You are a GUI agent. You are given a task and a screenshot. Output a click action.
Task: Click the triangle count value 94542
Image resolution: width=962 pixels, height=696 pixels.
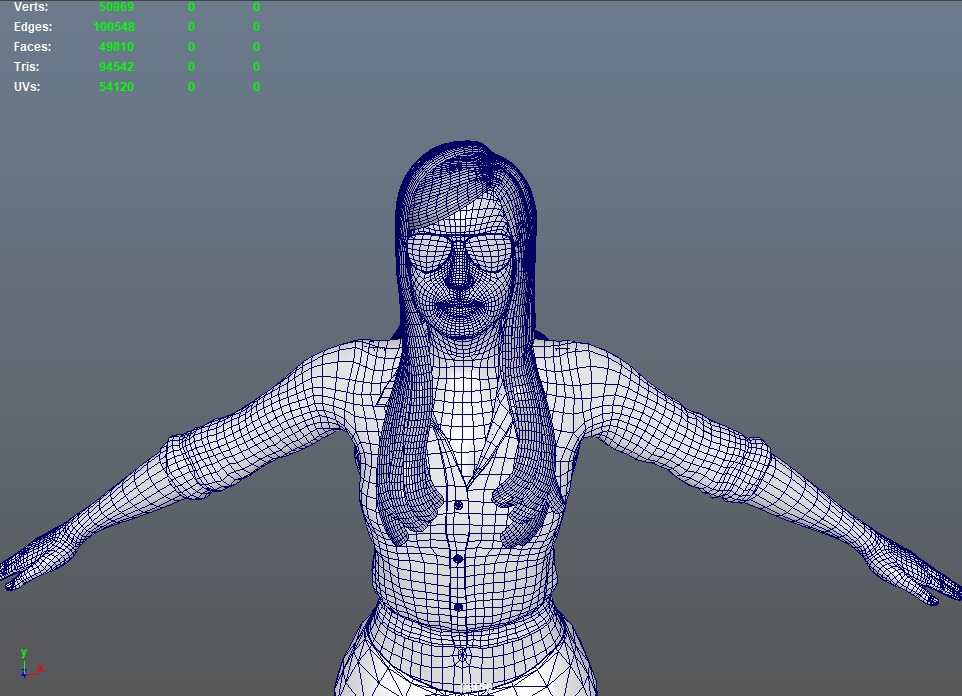(116, 66)
